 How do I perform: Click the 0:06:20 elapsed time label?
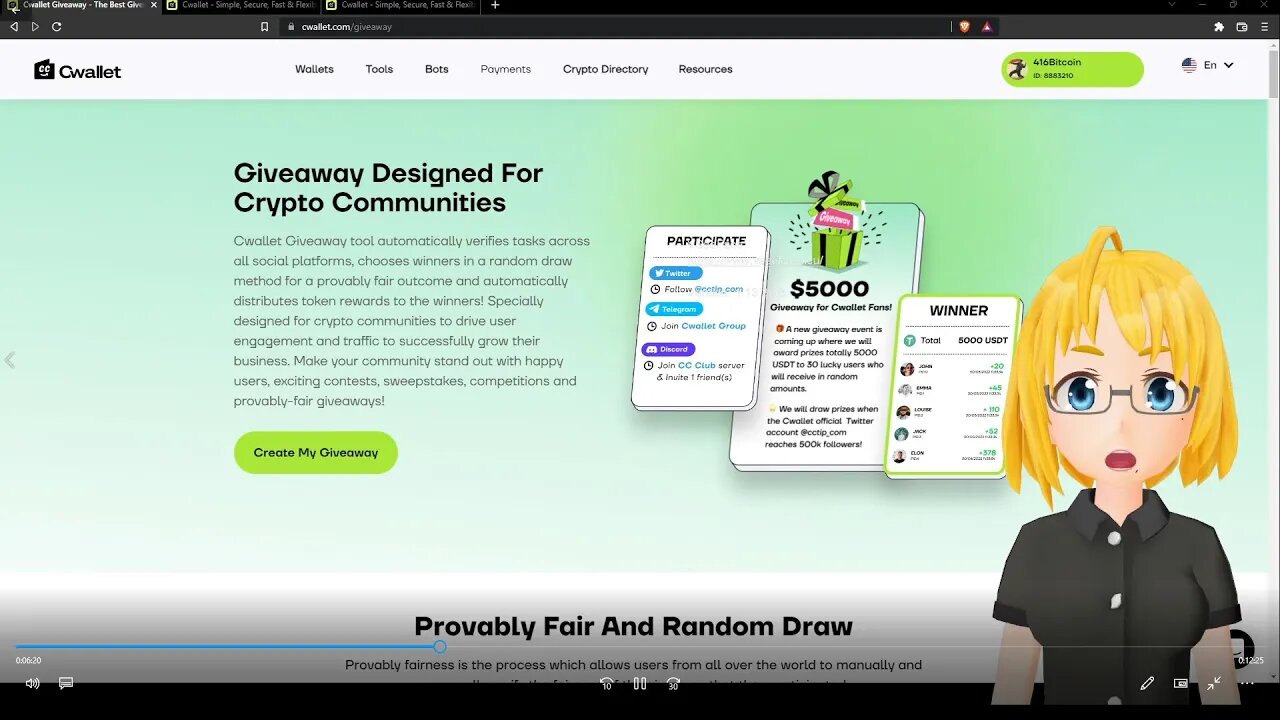(29, 660)
